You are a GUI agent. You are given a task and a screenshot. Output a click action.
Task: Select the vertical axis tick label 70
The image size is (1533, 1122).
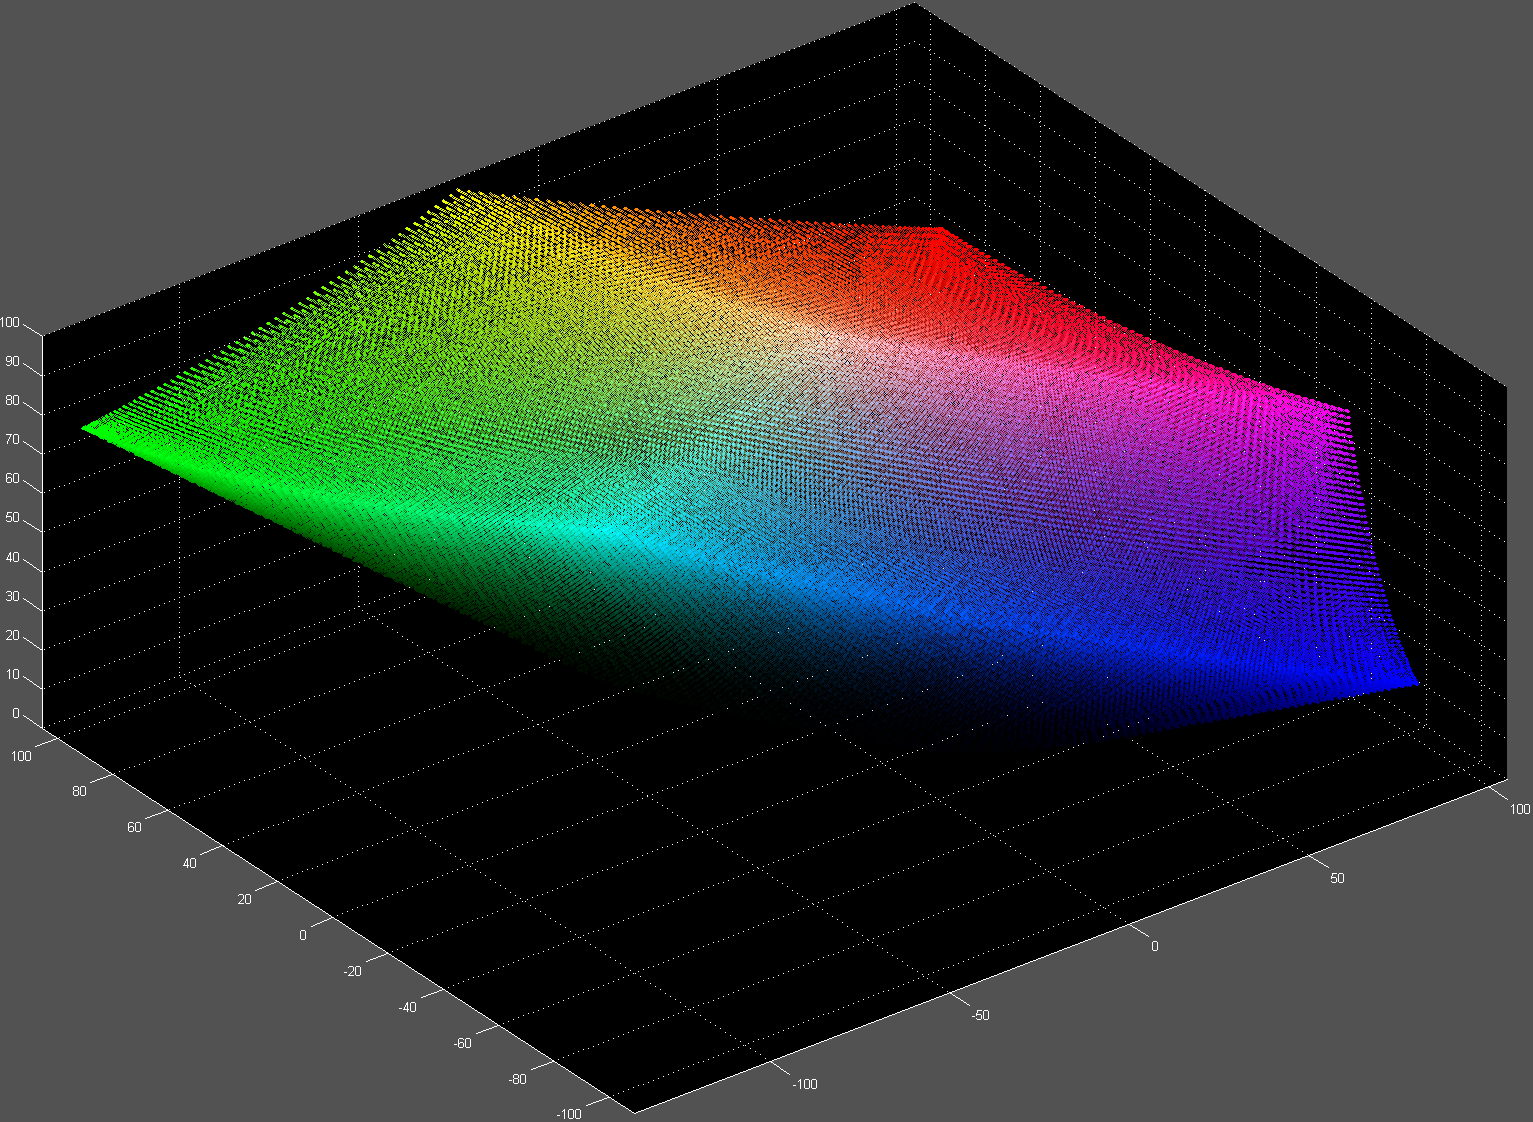[13, 440]
